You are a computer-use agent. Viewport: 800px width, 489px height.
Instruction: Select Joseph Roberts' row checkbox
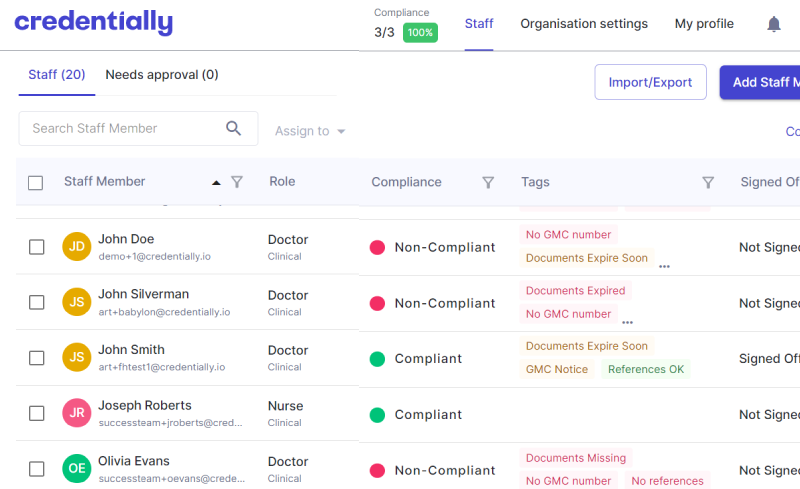pyautogui.click(x=36, y=413)
